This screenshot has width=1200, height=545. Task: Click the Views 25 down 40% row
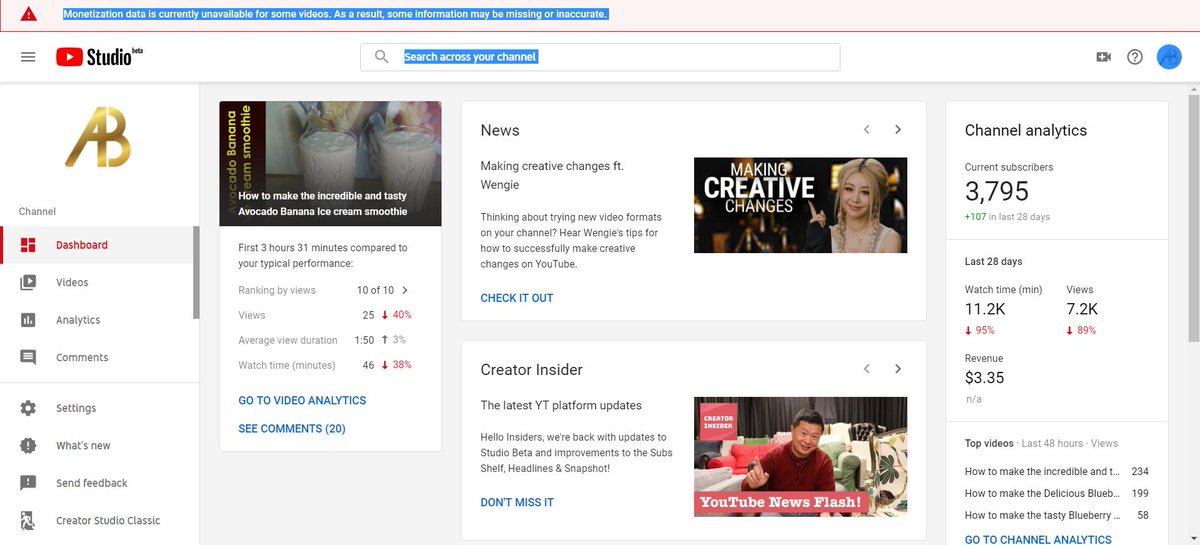325,315
